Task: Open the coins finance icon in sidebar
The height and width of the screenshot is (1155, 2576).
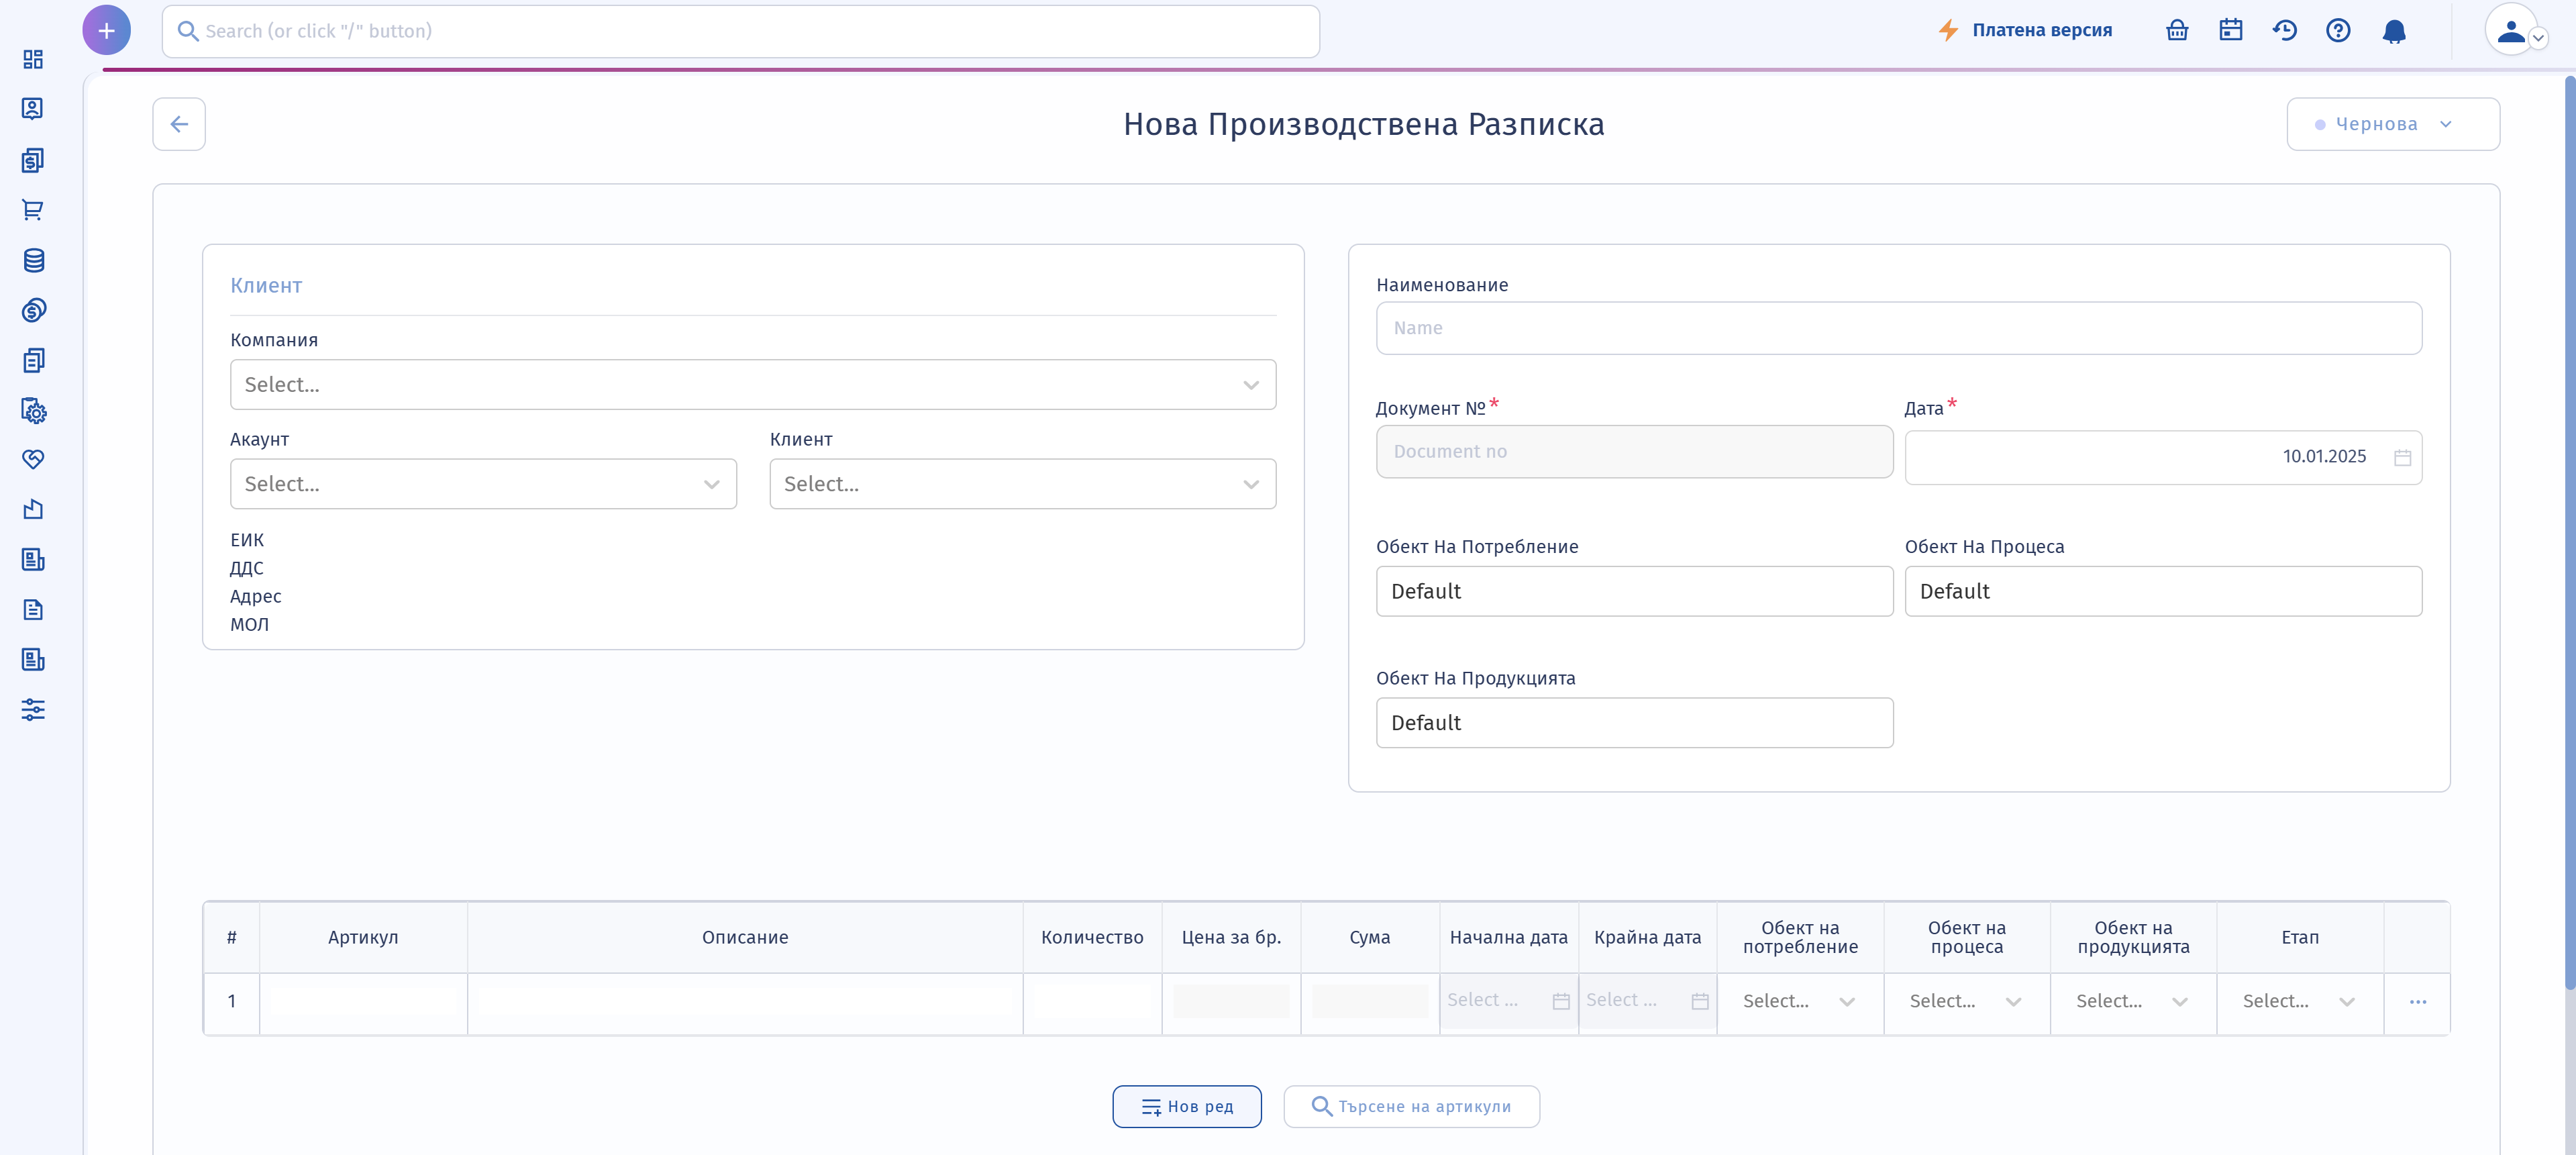Action: click(33, 310)
